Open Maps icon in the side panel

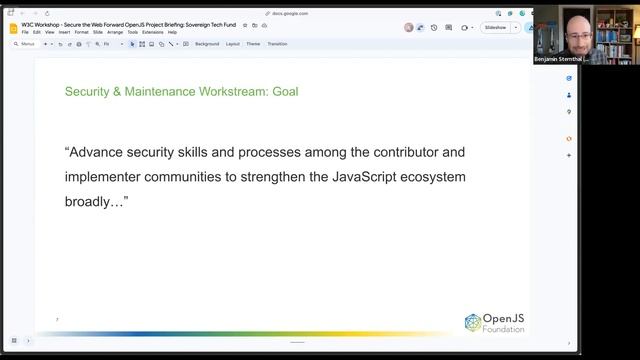[569, 112]
